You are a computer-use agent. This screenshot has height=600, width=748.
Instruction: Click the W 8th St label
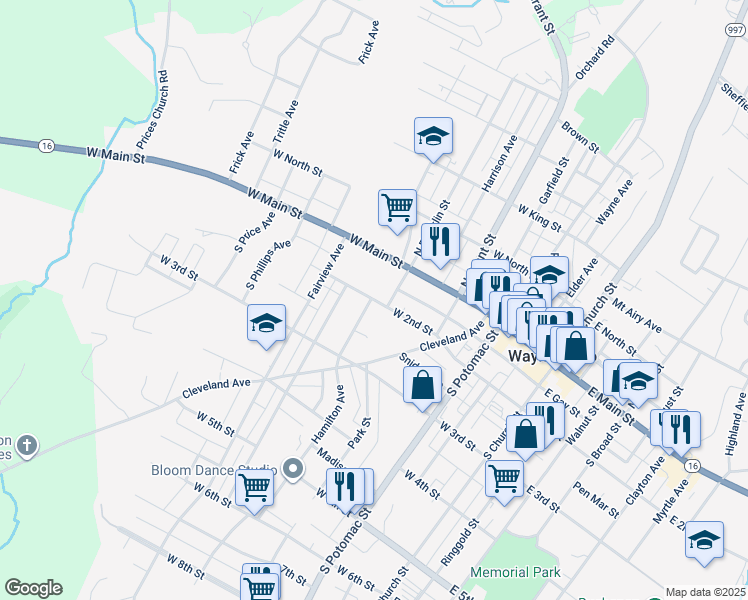point(186,567)
